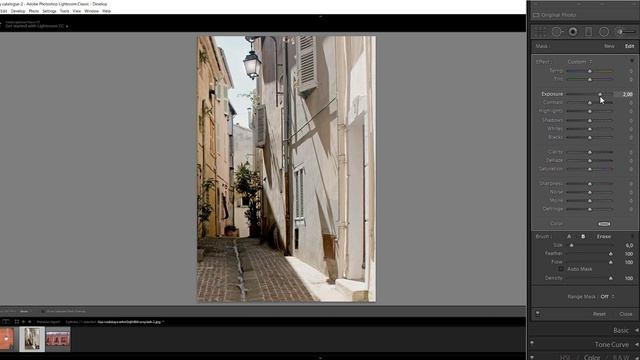Click the Feather slider handle
The width and height of the screenshot is (640, 360).
click(x=611, y=254)
